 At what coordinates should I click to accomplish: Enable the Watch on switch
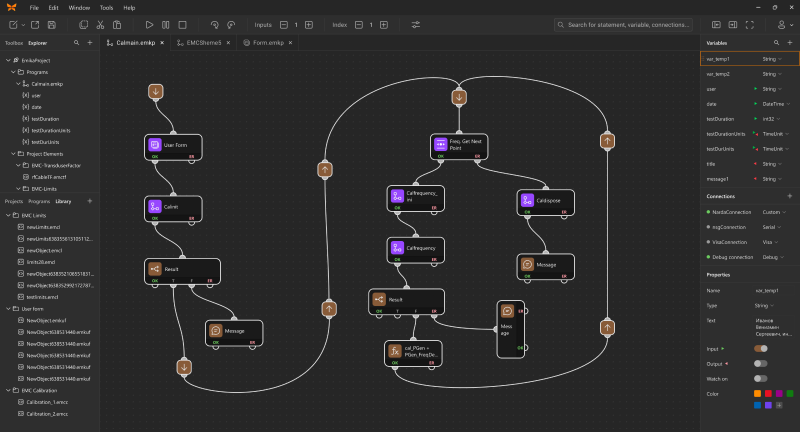coord(762,378)
